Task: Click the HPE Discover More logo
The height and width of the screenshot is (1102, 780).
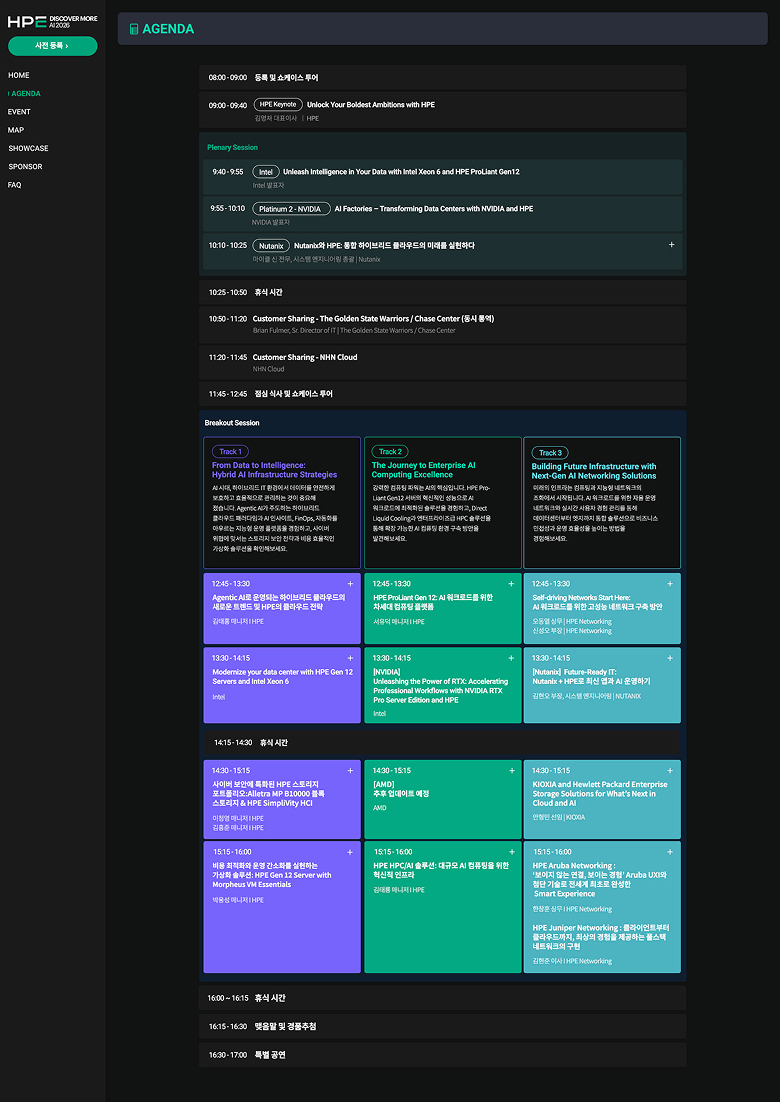Action: coord(53,22)
